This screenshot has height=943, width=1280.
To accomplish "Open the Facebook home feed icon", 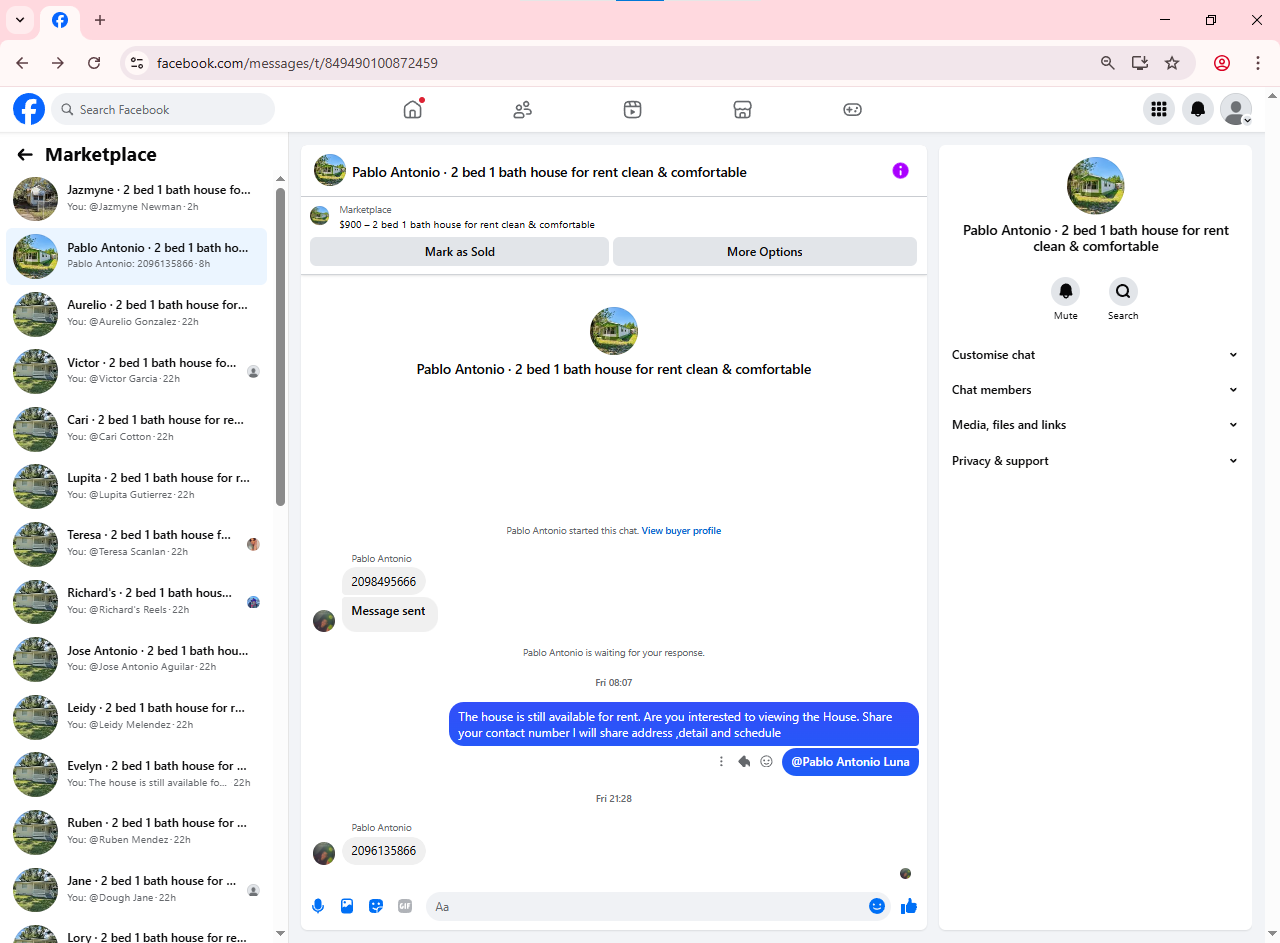I will 413,110.
